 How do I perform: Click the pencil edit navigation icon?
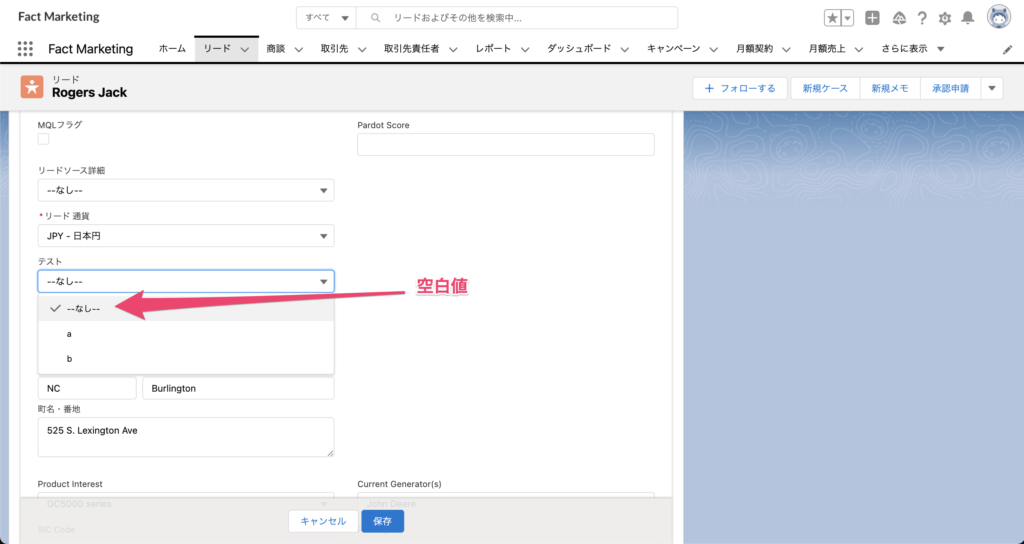click(x=1007, y=50)
